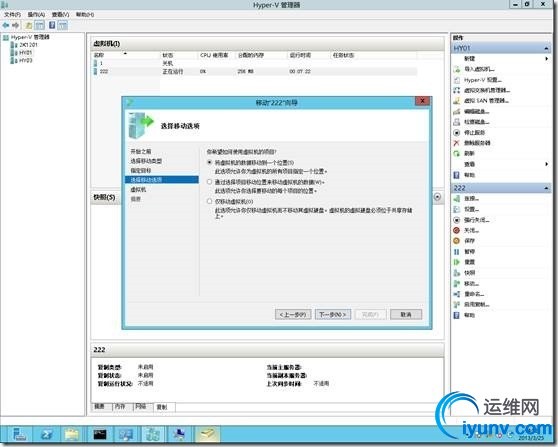The width and height of the screenshot is (558, 447).
Task: Click 保存 (Save) for VM 222
Action: click(469, 241)
